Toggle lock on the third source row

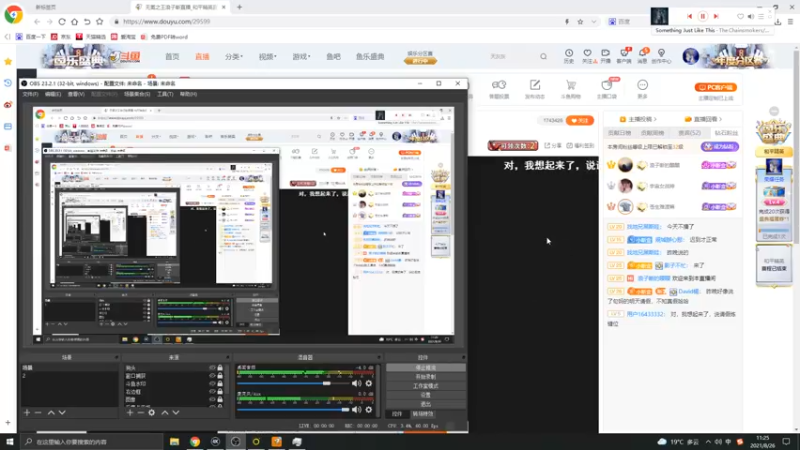[x=220, y=384]
